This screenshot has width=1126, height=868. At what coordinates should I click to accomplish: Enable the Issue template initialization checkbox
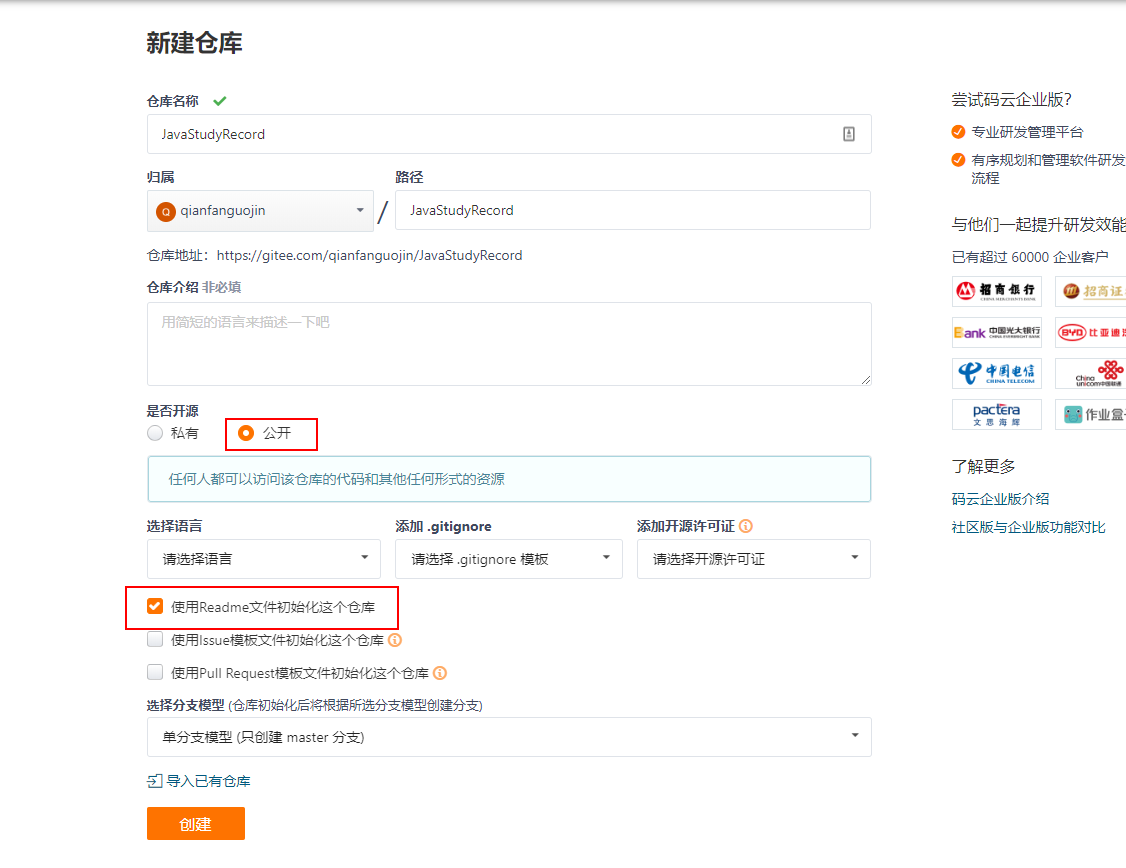point(155,640)
